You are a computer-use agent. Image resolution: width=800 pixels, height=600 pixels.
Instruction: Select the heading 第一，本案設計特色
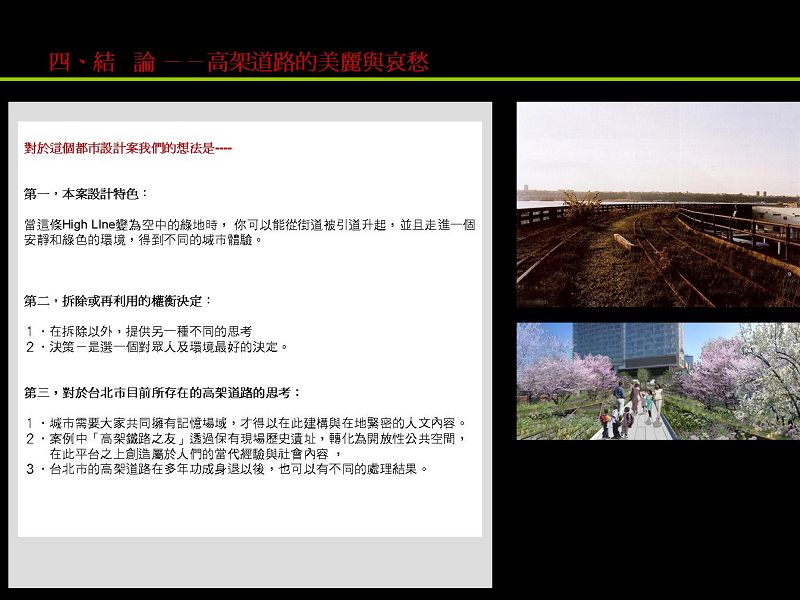(86, 192)
